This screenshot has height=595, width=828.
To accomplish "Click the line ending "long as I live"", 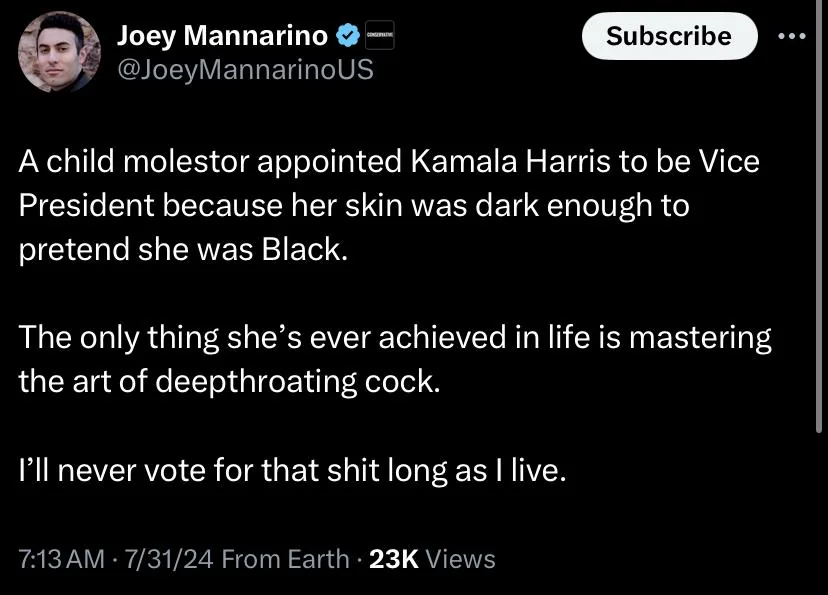I will tap(292, 469).
